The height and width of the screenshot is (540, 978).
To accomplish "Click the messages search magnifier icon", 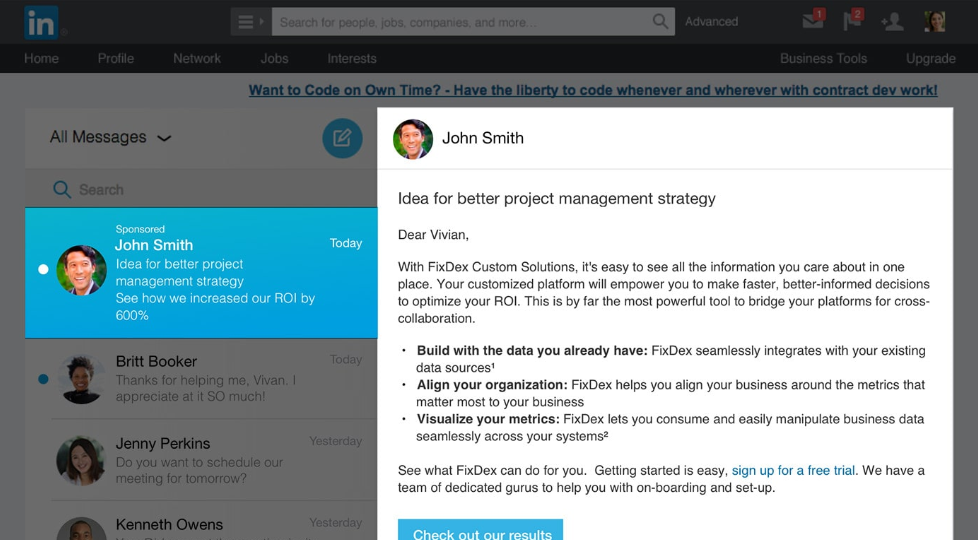I will (x=62, y=190).
